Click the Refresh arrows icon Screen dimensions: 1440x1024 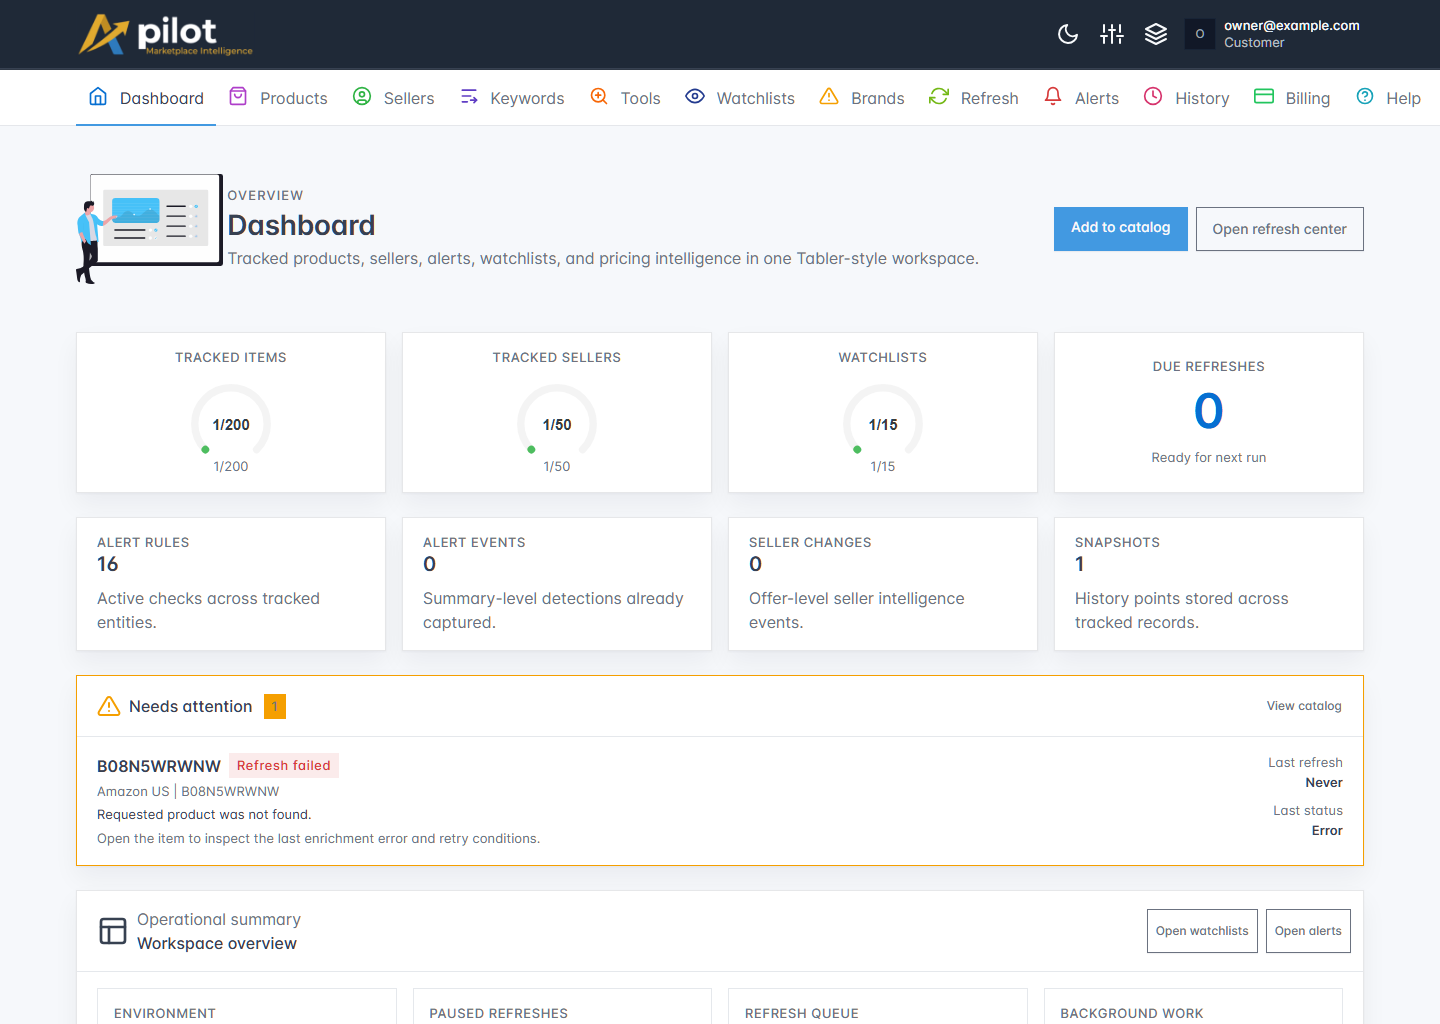[x=939, y=97]
